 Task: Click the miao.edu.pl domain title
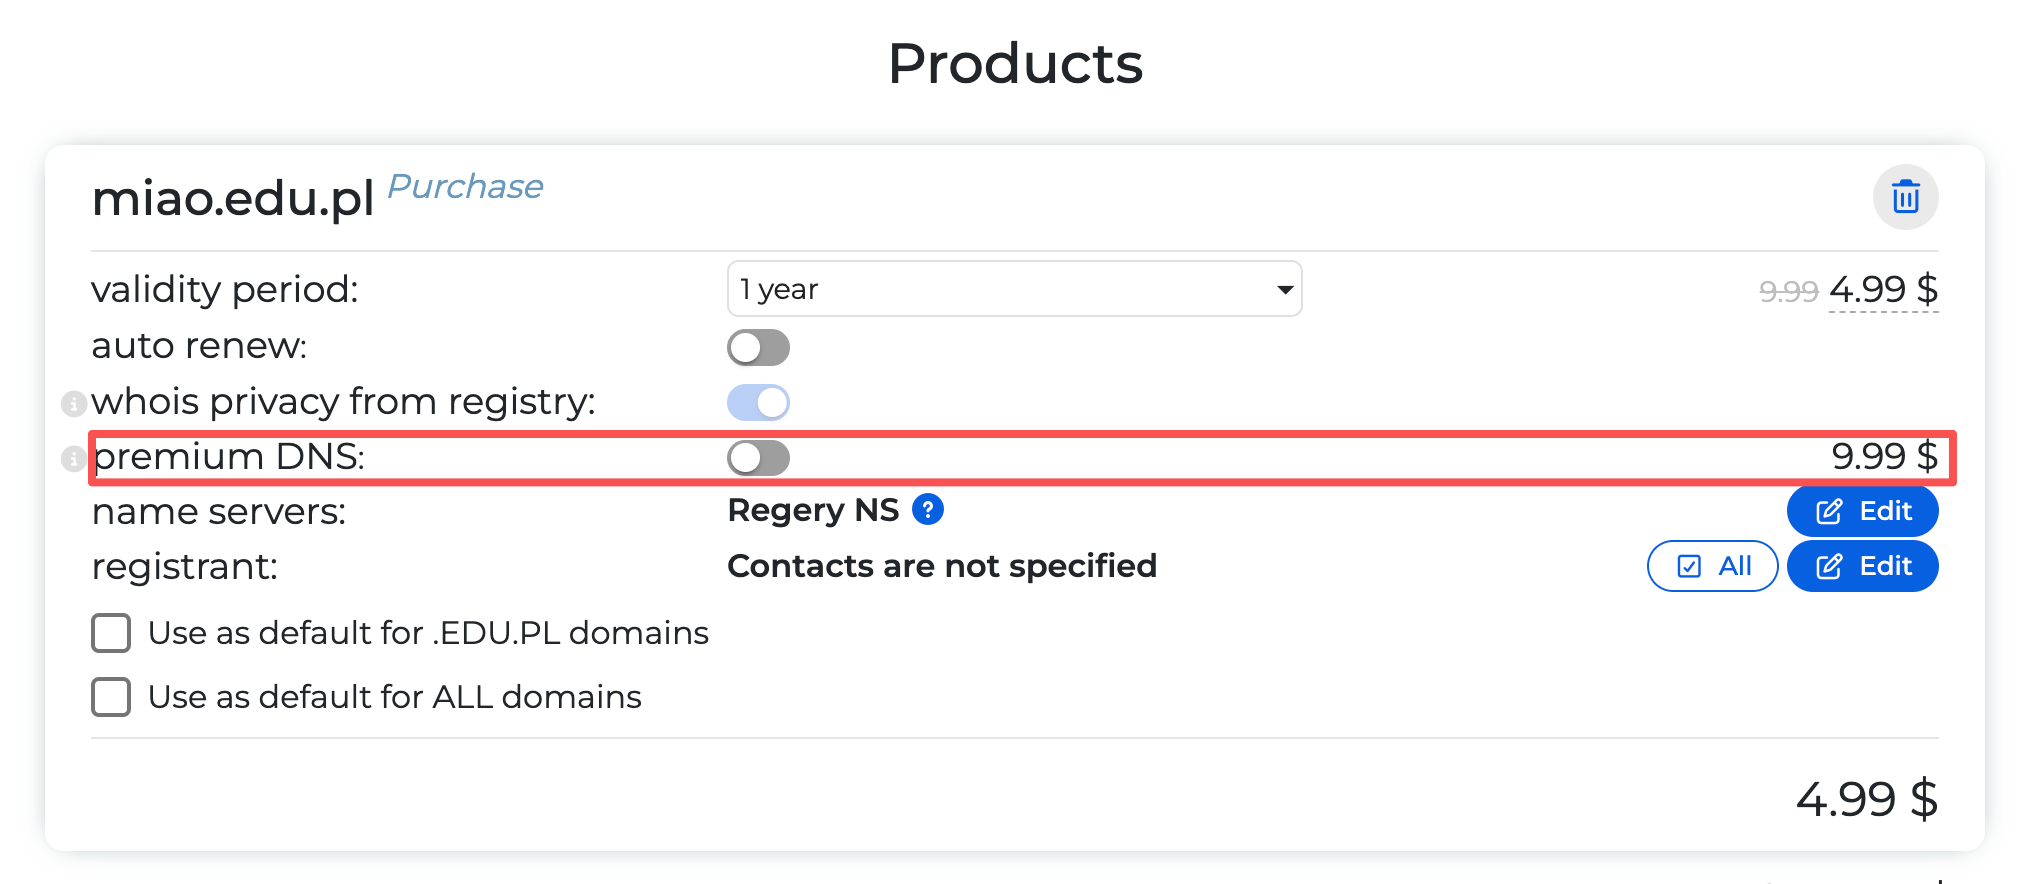point(233,198)
